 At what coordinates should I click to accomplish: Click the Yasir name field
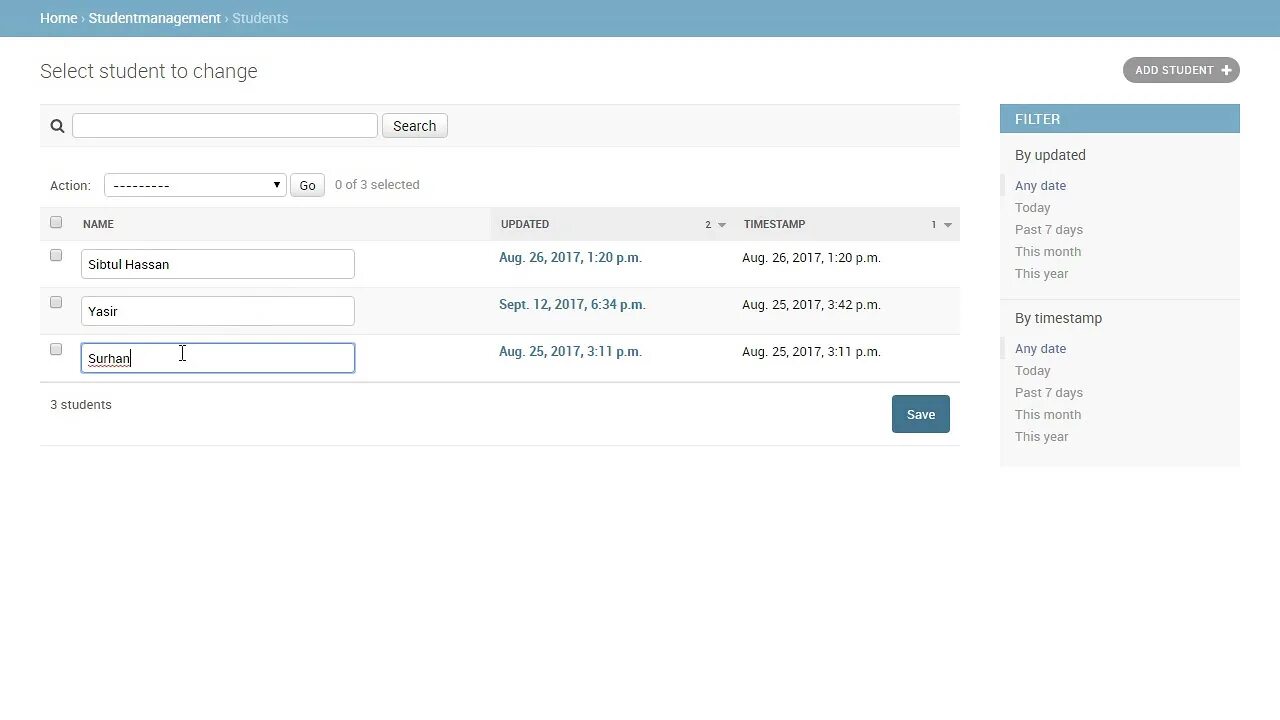[217, 311]
